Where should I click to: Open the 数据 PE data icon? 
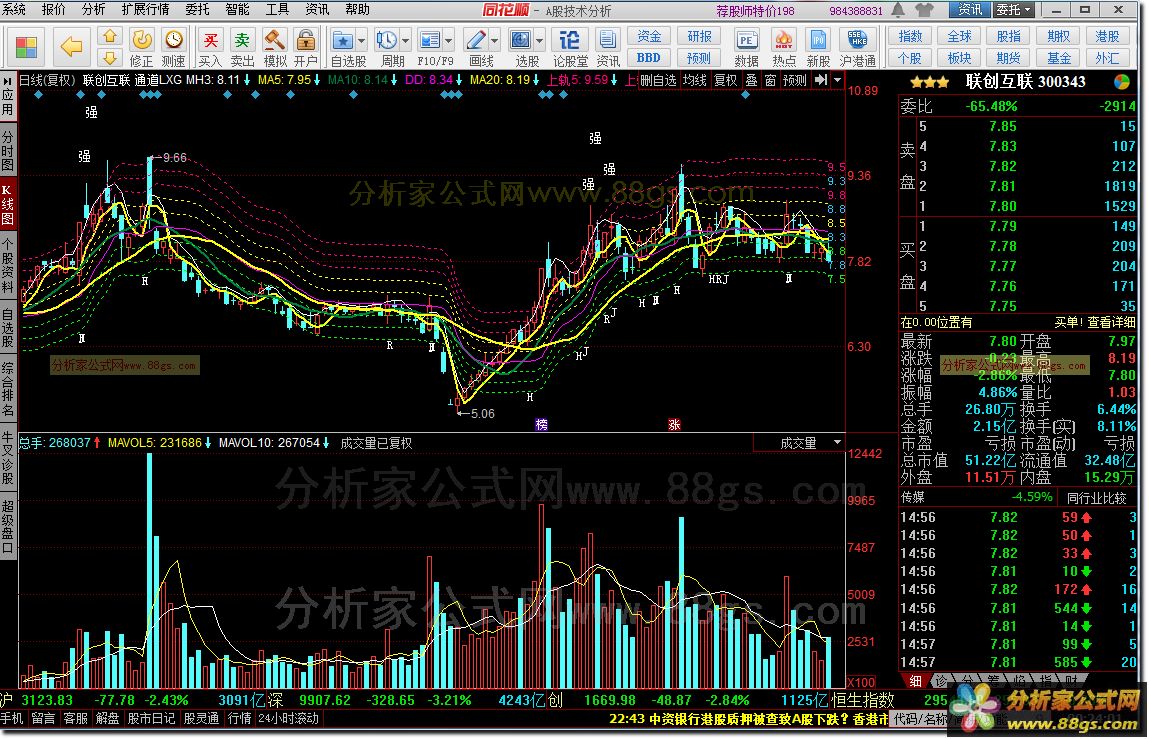pyautogui.click(x=746, y=48)
